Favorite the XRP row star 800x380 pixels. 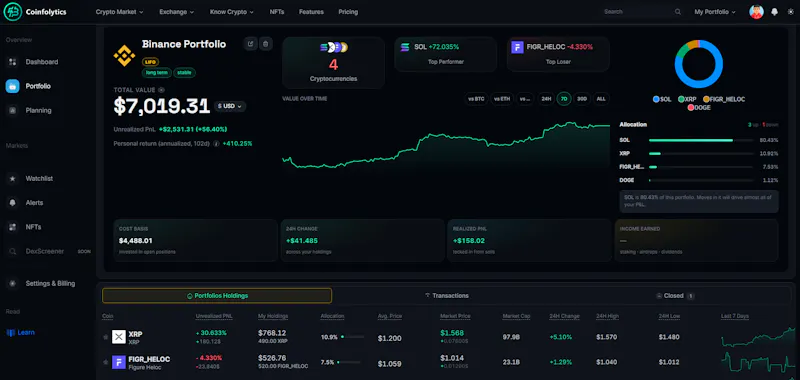click(x=106, y=337)
